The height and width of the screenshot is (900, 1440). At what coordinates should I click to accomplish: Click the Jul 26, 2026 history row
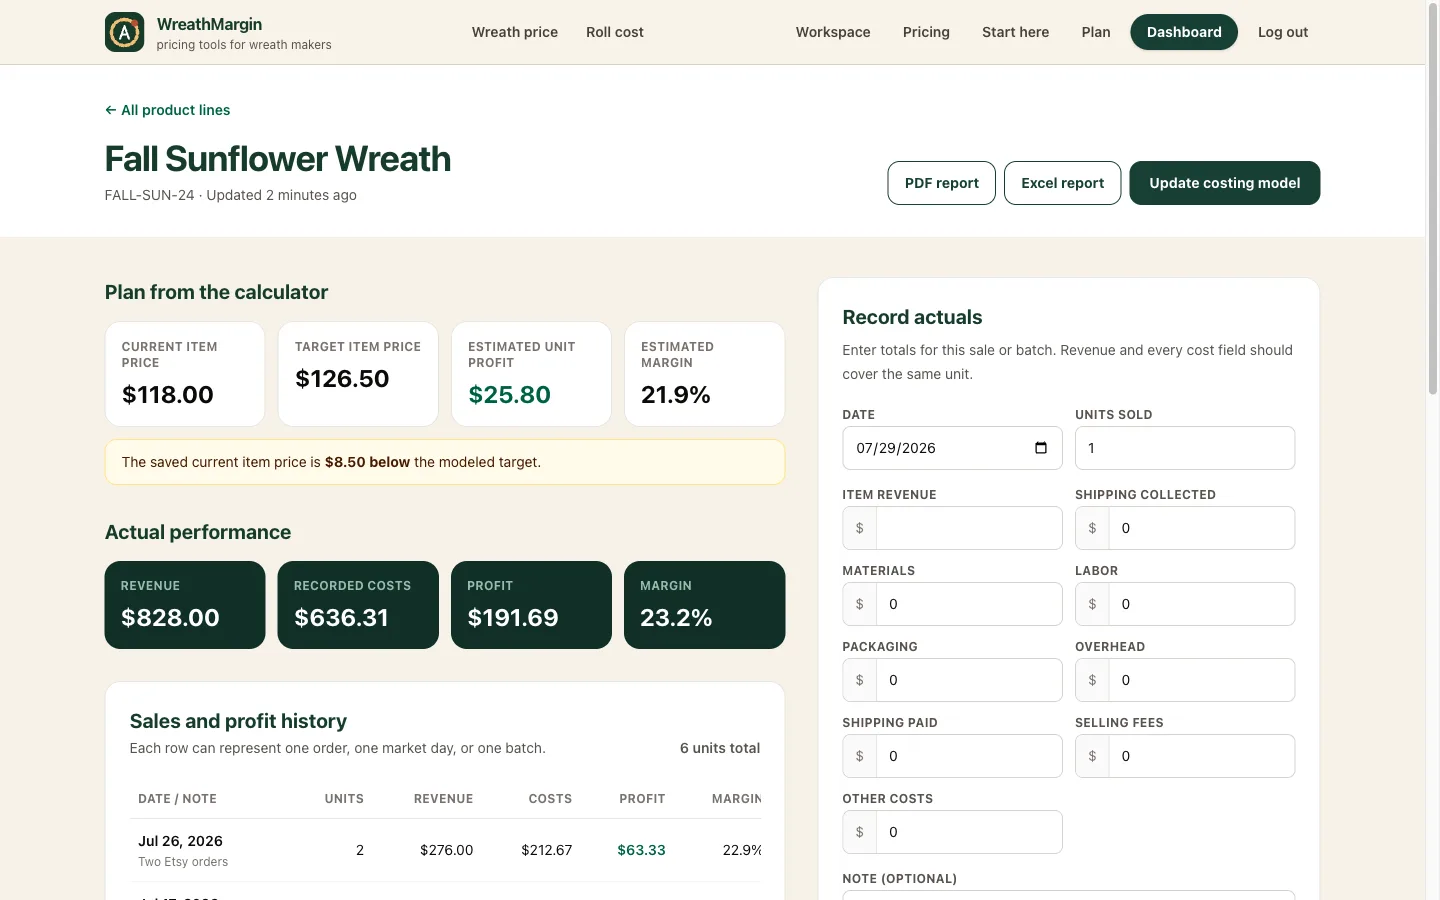coord(445,850)
